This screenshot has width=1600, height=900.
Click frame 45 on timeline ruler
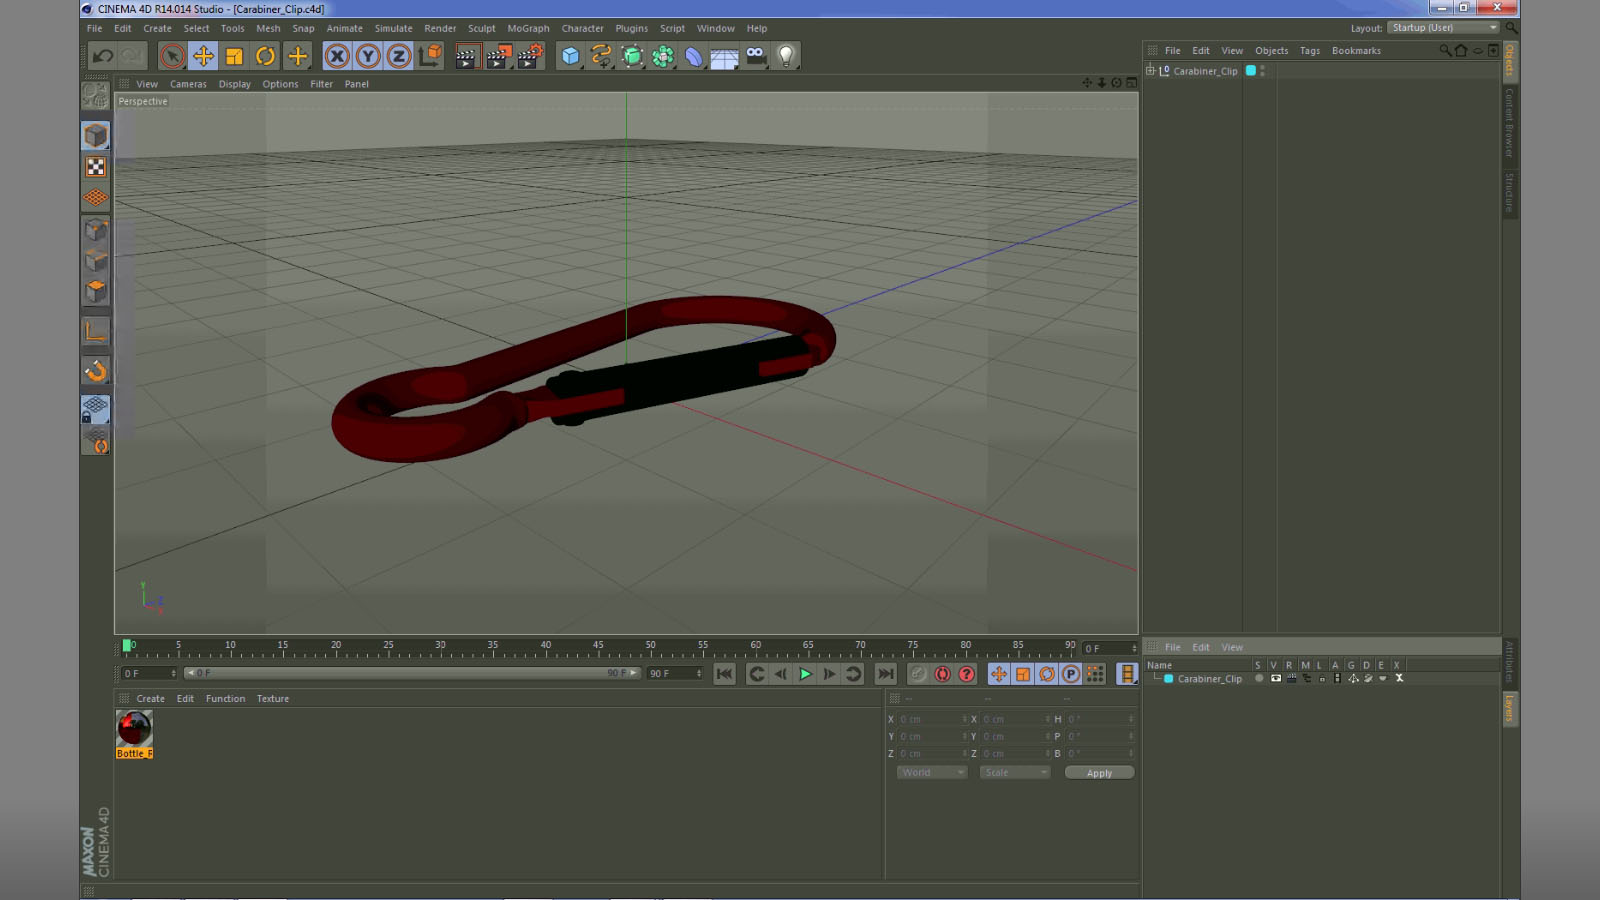tap(598, 647)
